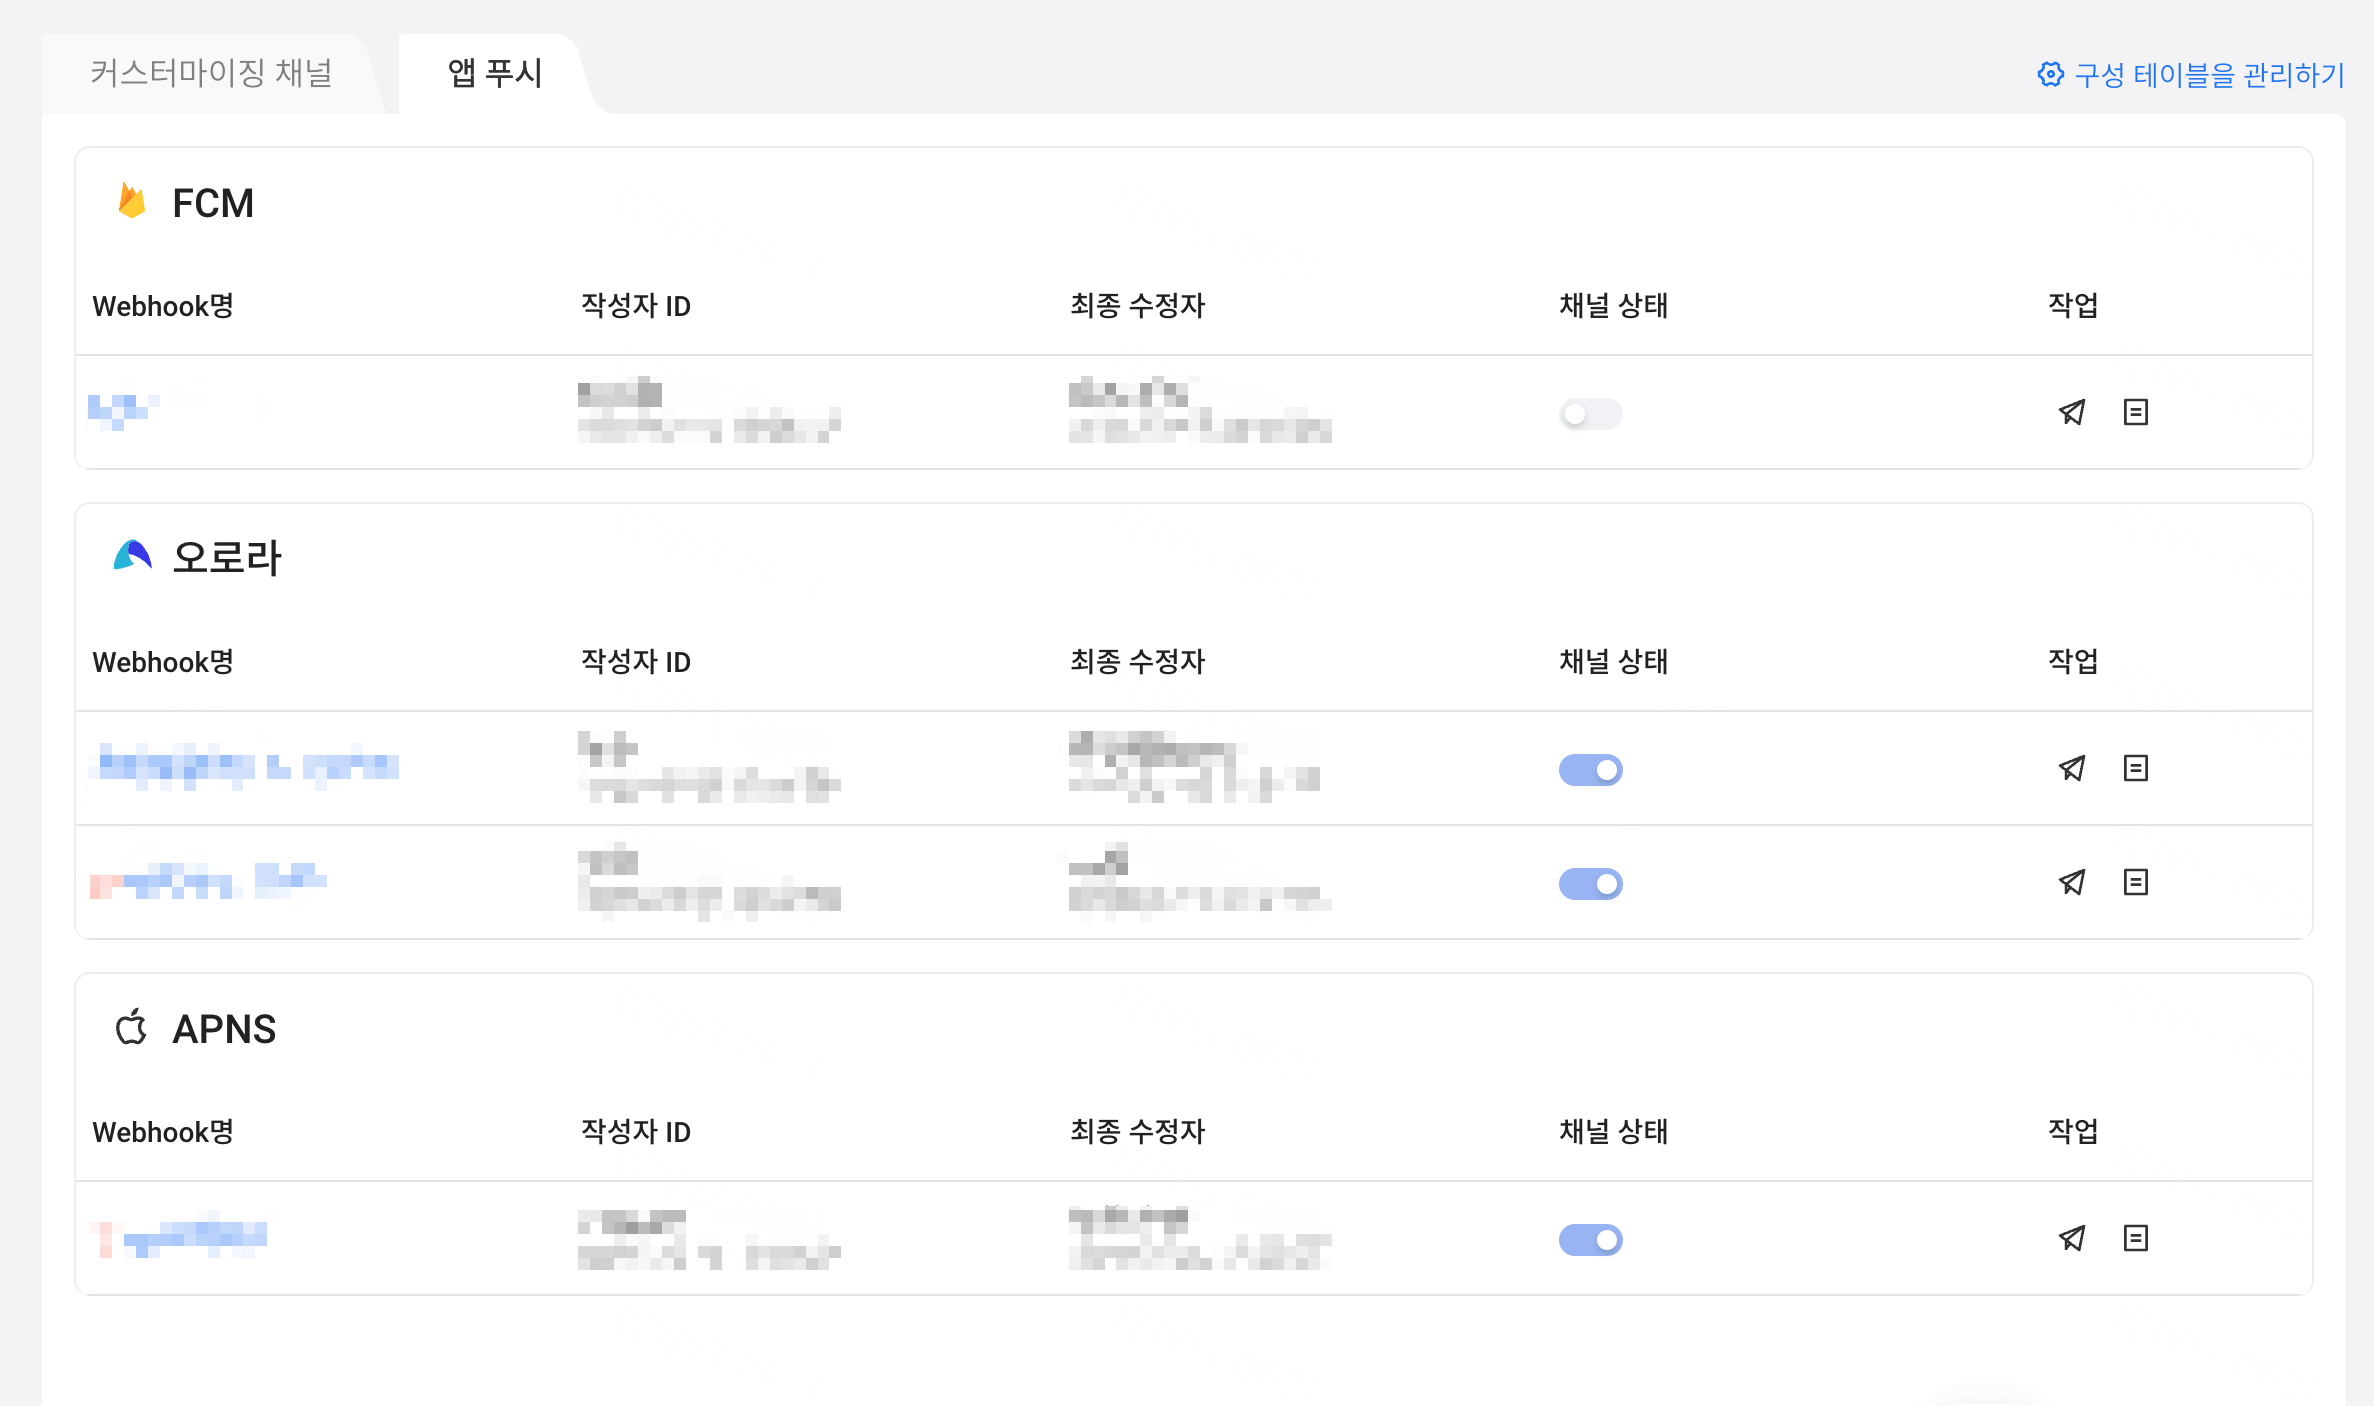Click send icon in the second 오로라 row
This screenshot has width=2374, height=1406.
point(2072,882)
